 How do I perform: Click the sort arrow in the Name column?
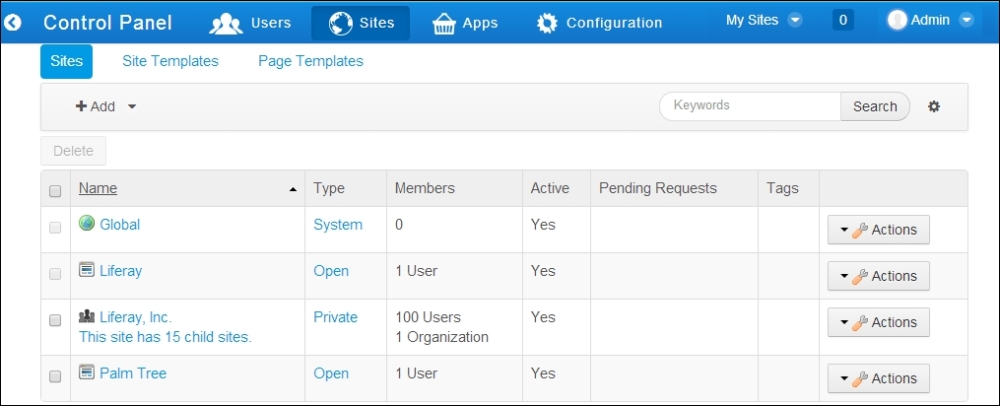coord(293,189)
